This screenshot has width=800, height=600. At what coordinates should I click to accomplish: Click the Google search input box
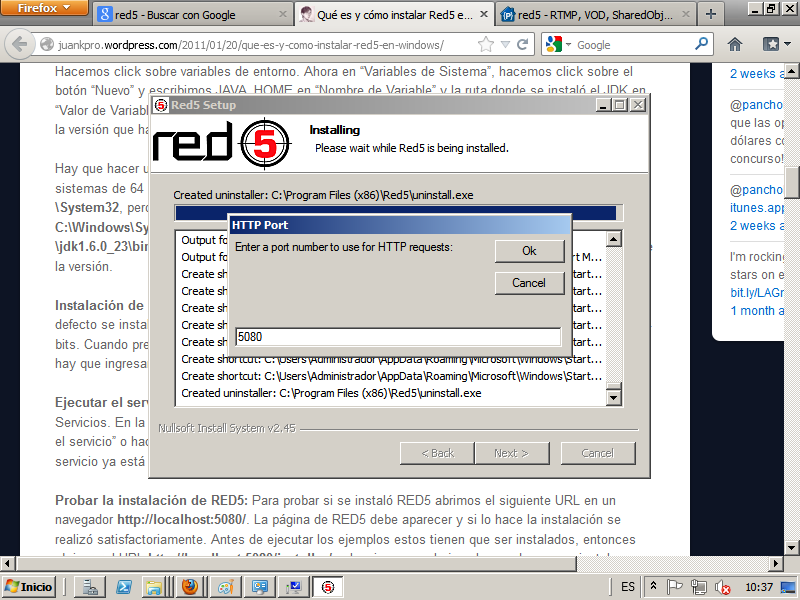[633, 45]
